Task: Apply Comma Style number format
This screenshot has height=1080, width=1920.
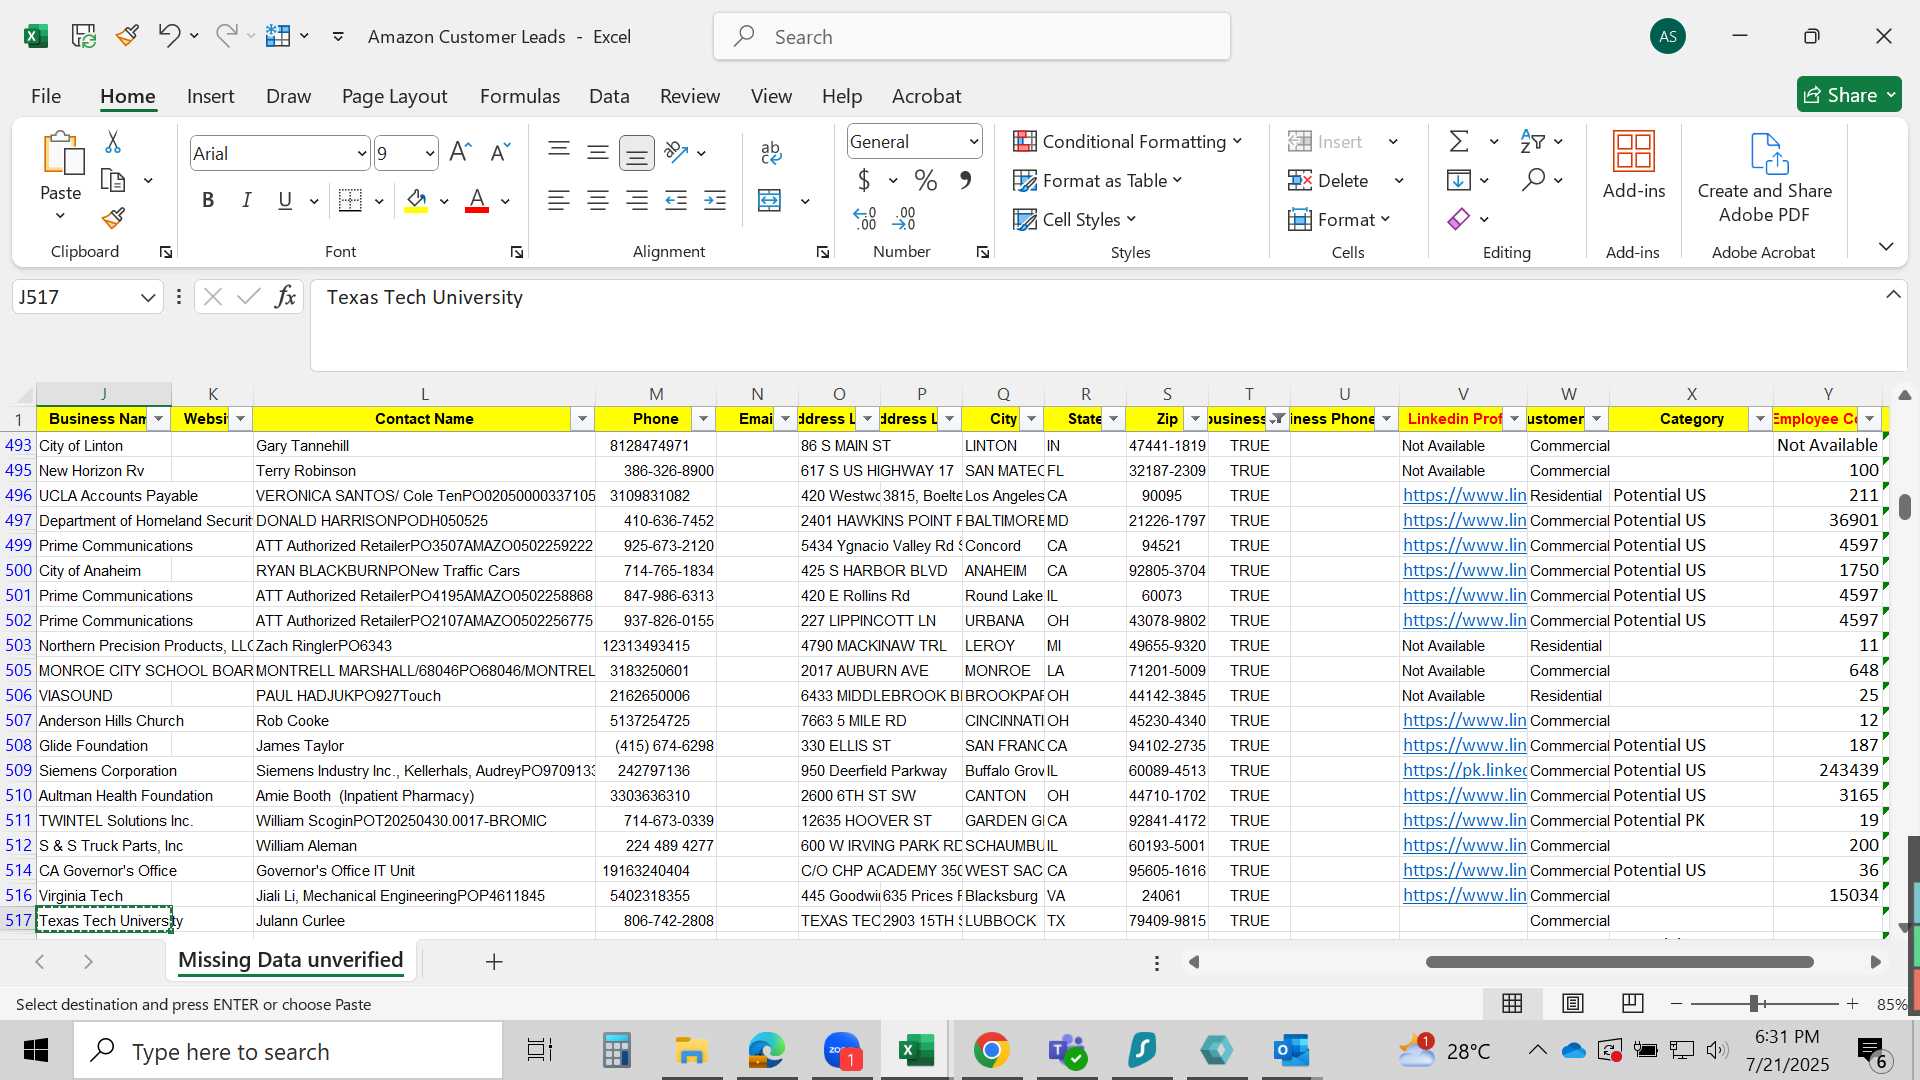Action: [965, 180]
